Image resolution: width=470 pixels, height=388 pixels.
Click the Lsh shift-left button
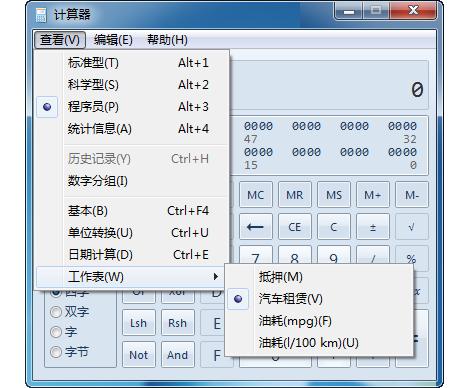139,323
